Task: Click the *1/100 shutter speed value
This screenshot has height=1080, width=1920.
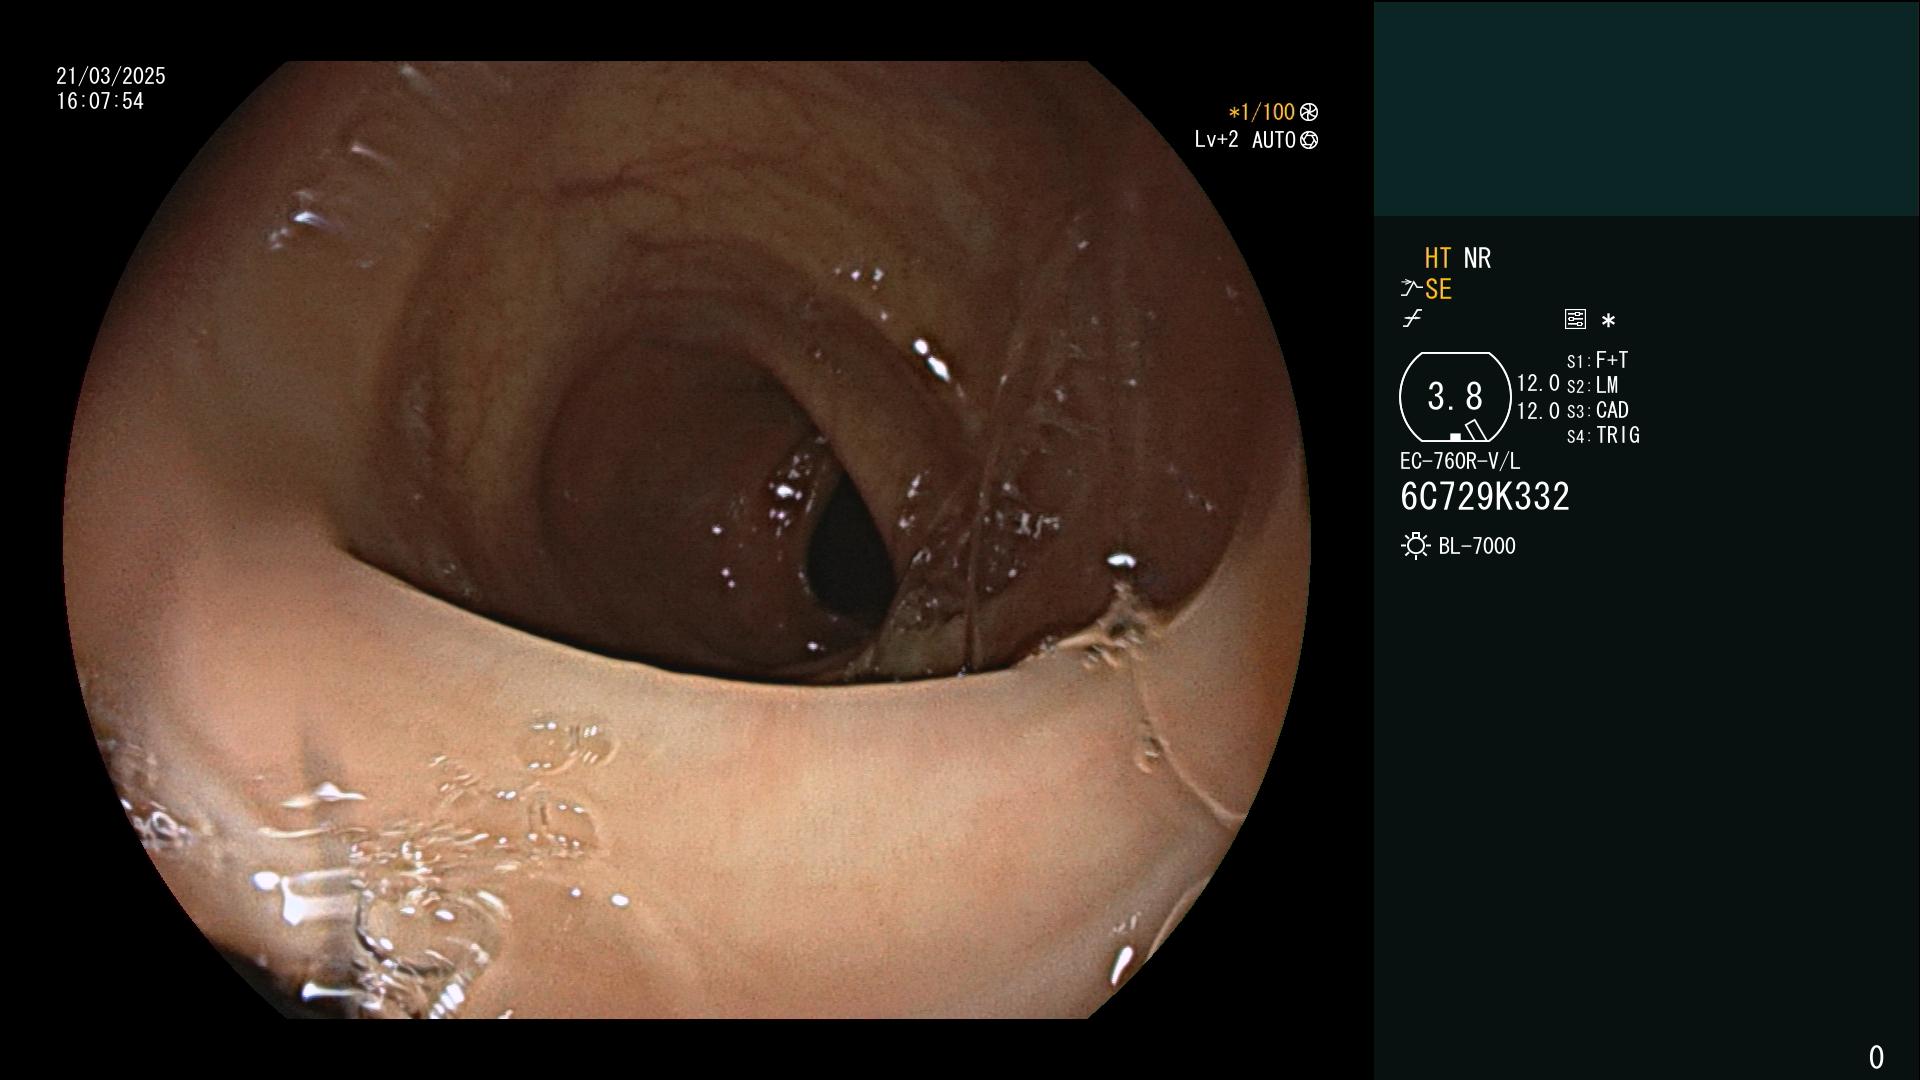Action: (x=1262, y=112)
